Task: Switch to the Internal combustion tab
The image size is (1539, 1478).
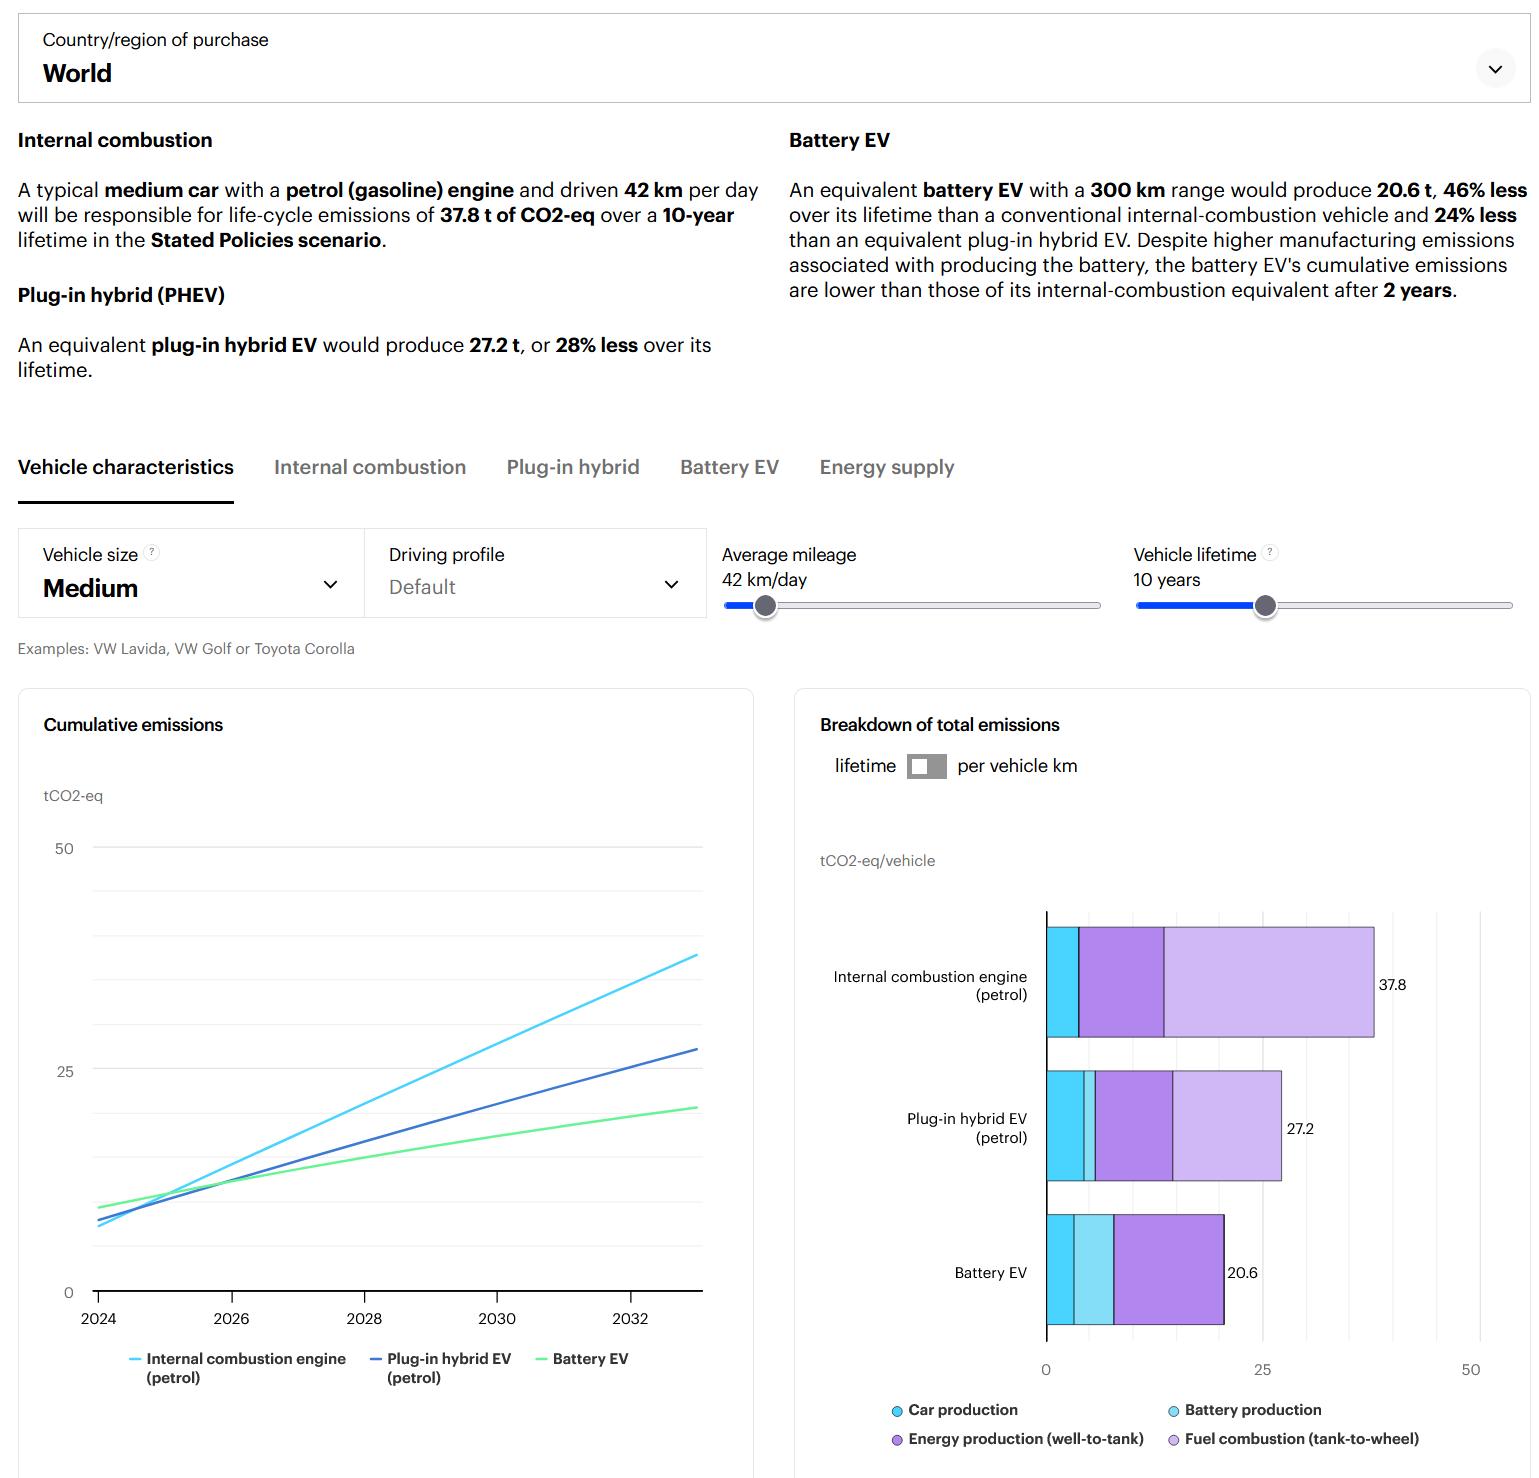Action: (x=370, y=468)
